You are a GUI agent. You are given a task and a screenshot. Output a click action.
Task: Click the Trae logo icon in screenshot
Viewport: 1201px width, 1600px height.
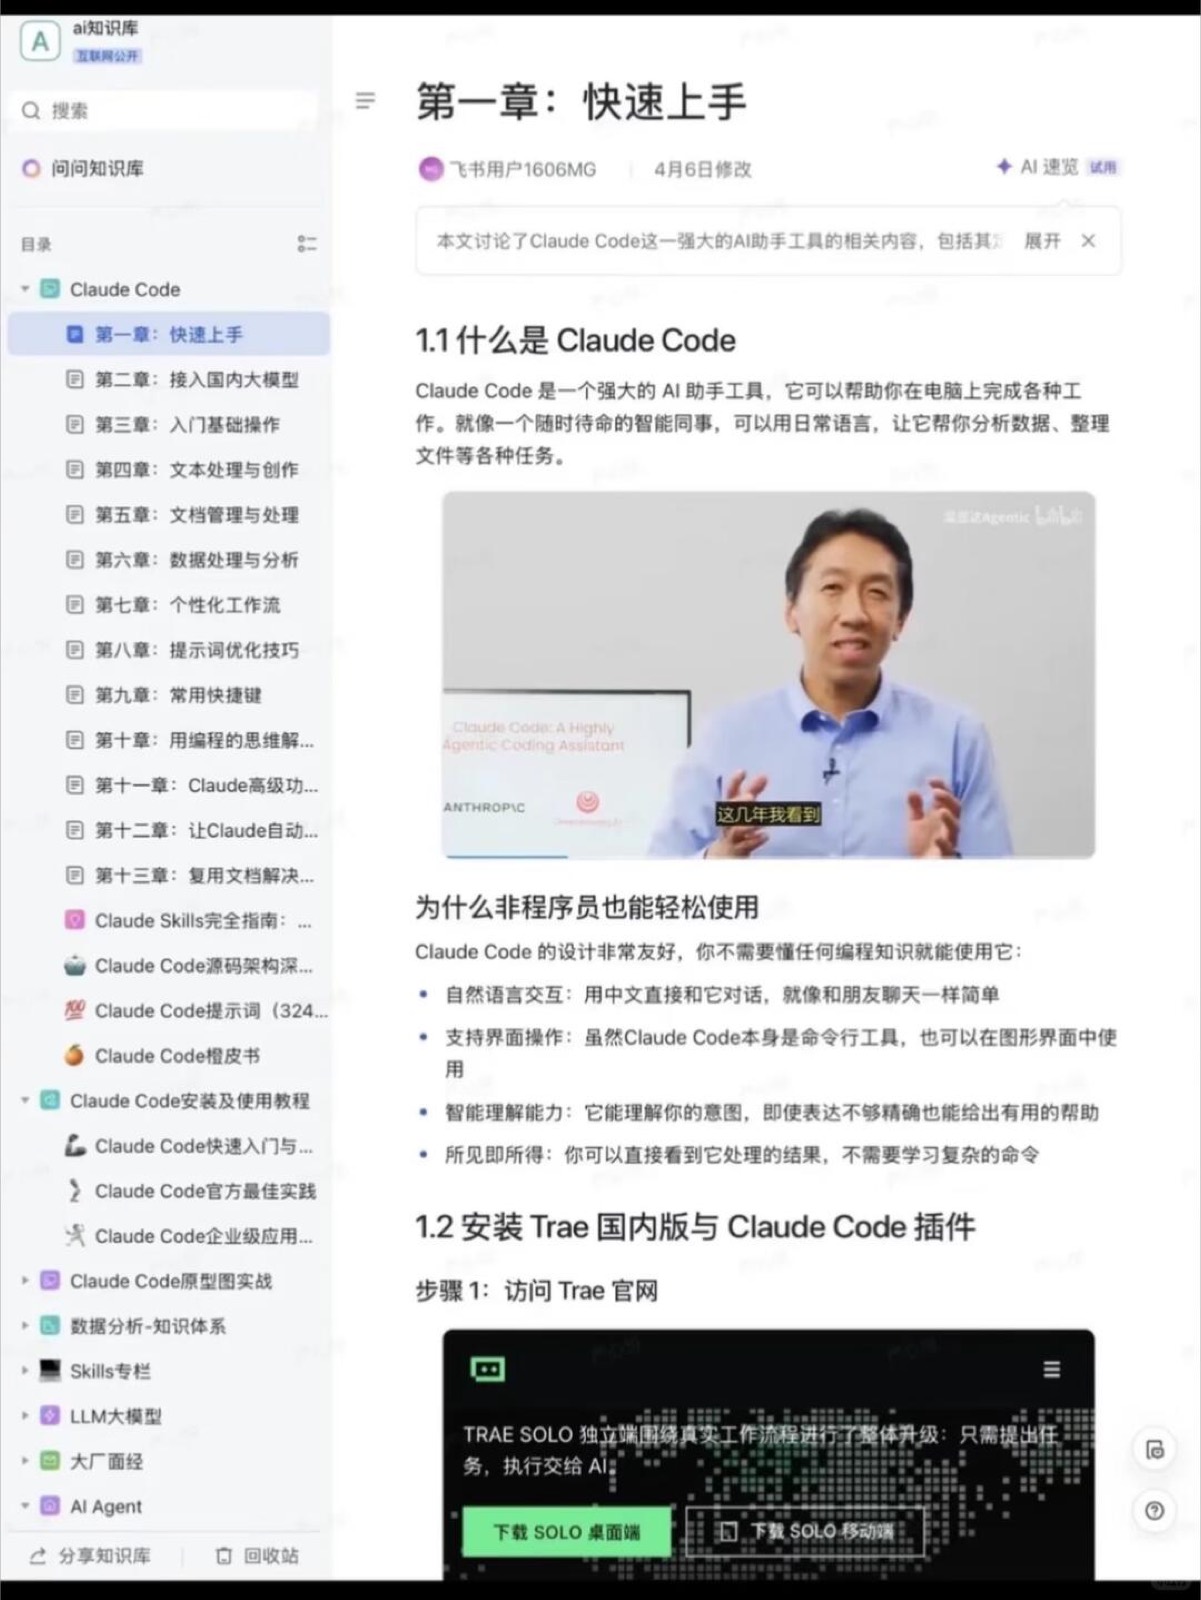pyautogui.click(x=488, y=1369)
